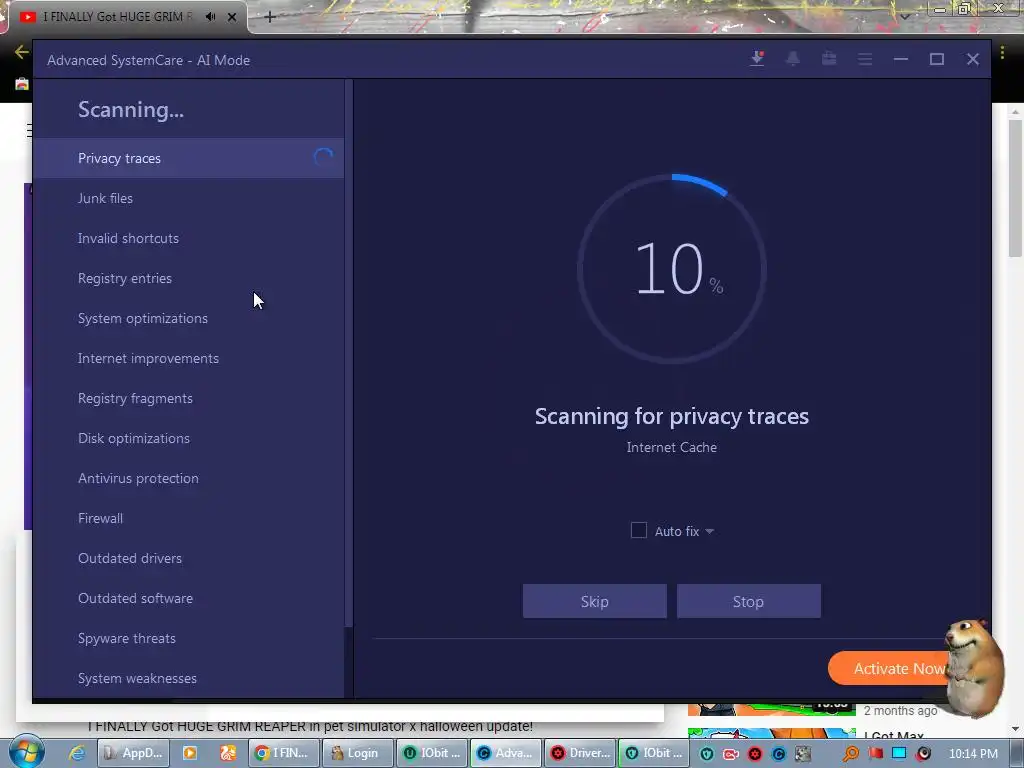
Task: Click the green shield tray icon
Action: 707,754
